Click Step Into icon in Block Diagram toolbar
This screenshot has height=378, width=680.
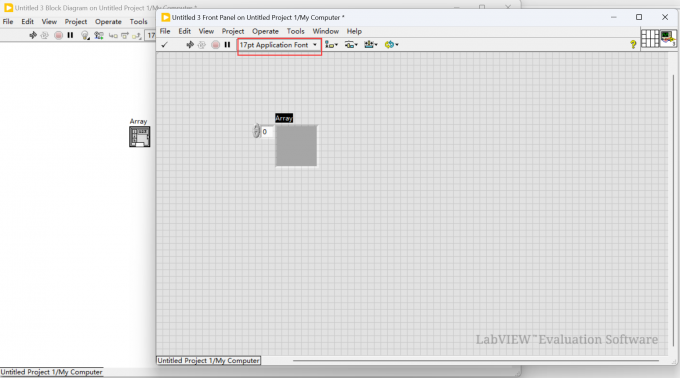pyautogui.click(x=113, y=35)
